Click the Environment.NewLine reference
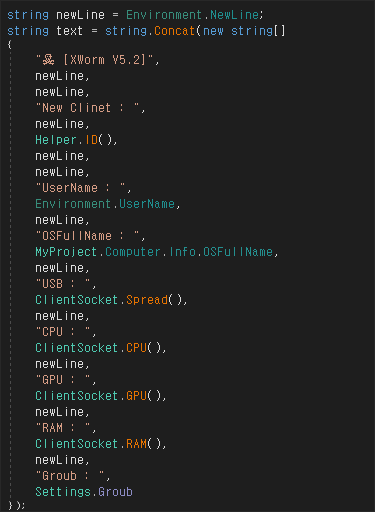Screen dimensions: 375x512 click(193, 15)
